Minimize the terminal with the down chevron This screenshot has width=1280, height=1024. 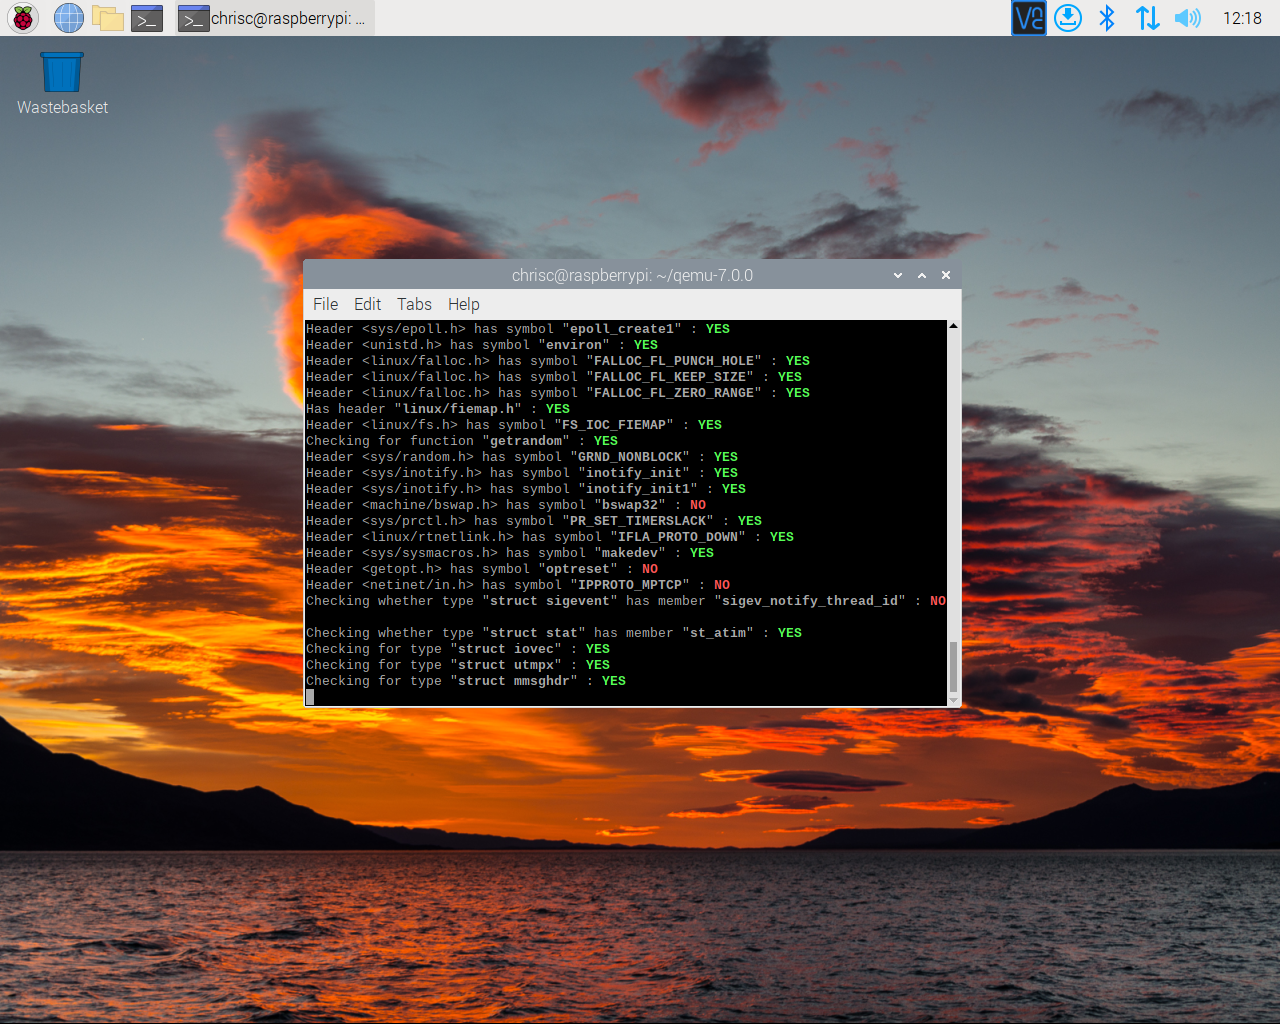pyautogui.click(x=898, y=275)
